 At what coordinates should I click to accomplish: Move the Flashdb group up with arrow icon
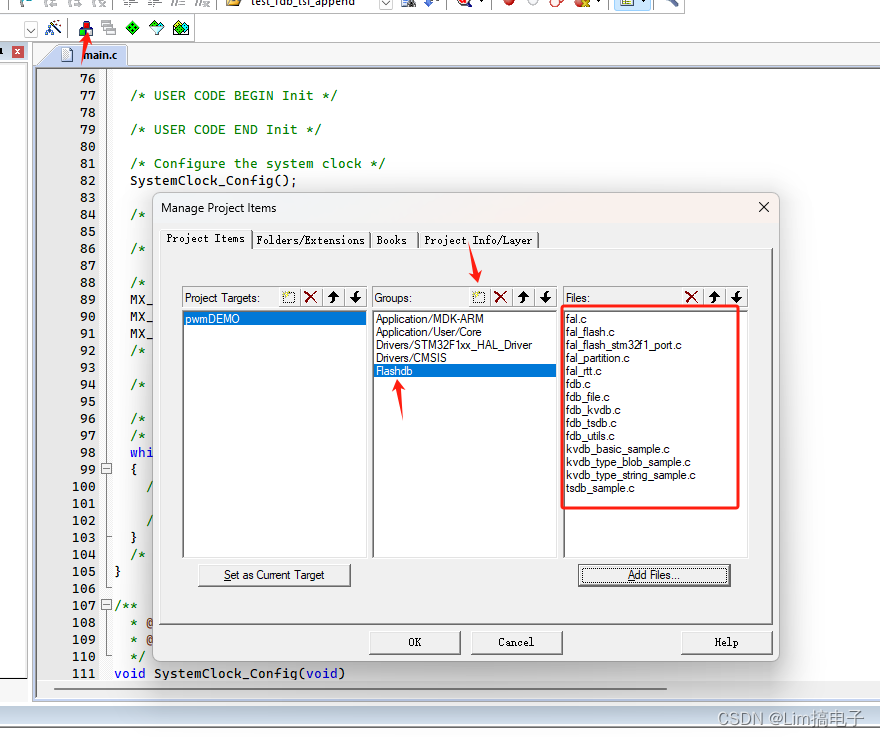(524, 297)
